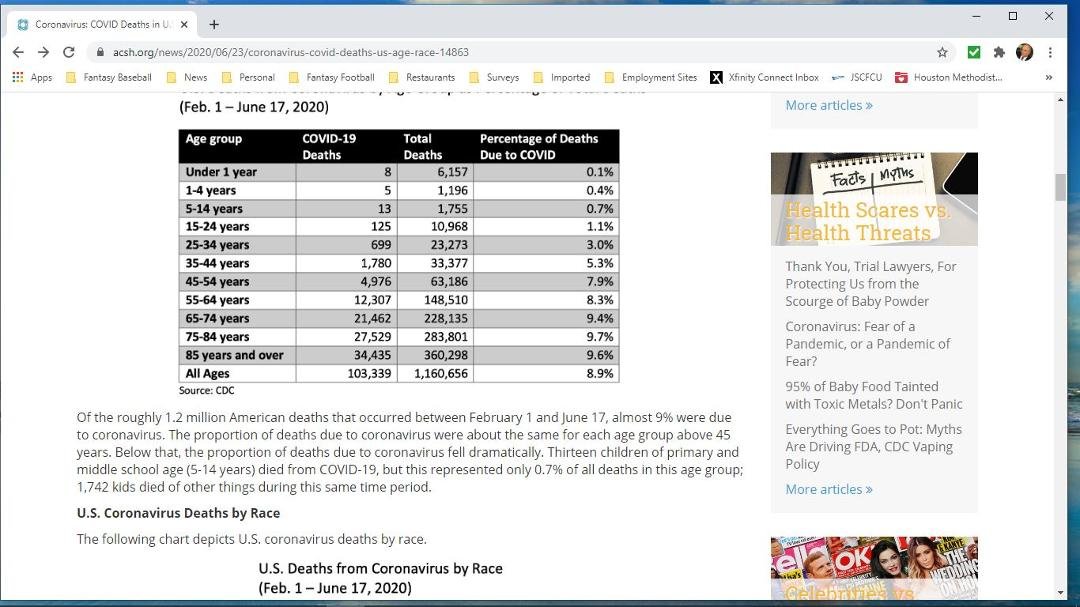Viewport: 1080px width, 607px height.
Task: Show more bookmarks with the chevron
Action: 1049,77
